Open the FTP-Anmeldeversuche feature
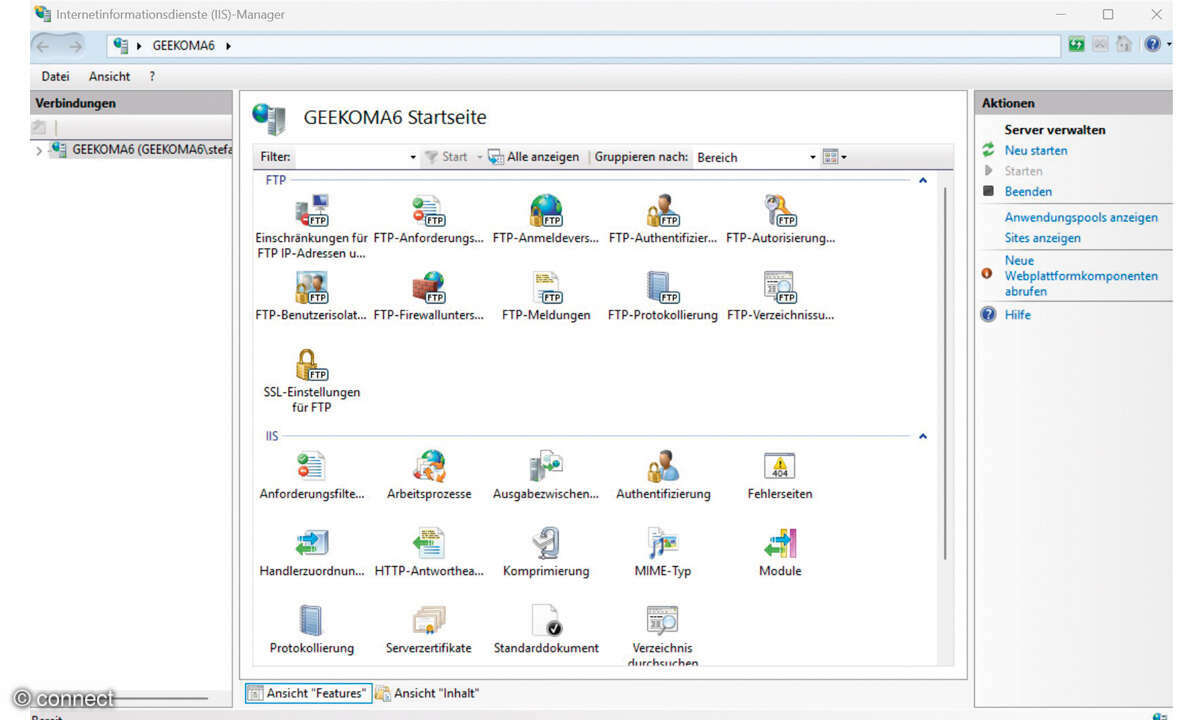 pos(546,220)
